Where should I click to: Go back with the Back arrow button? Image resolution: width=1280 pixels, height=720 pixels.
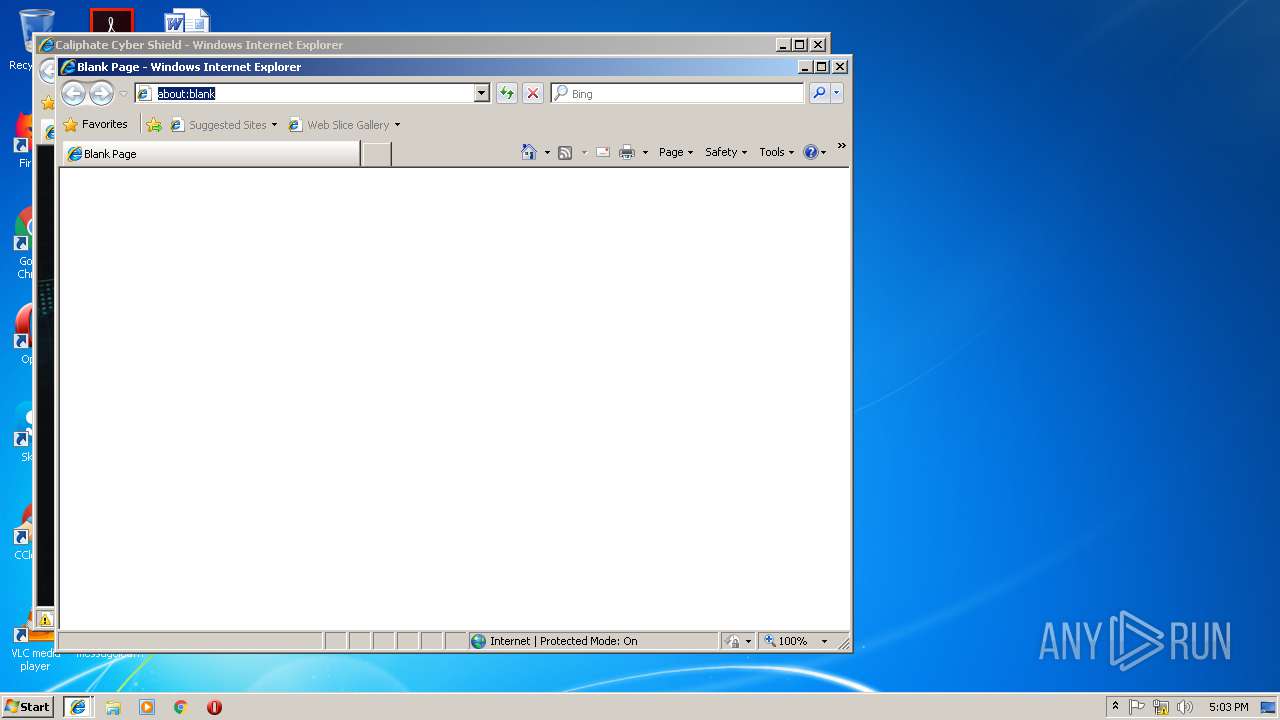73,94
